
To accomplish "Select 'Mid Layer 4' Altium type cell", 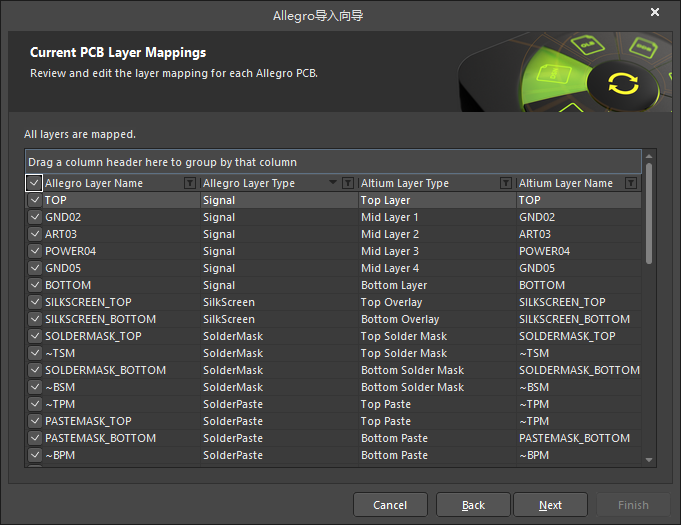I will click(x=437, y=268).
